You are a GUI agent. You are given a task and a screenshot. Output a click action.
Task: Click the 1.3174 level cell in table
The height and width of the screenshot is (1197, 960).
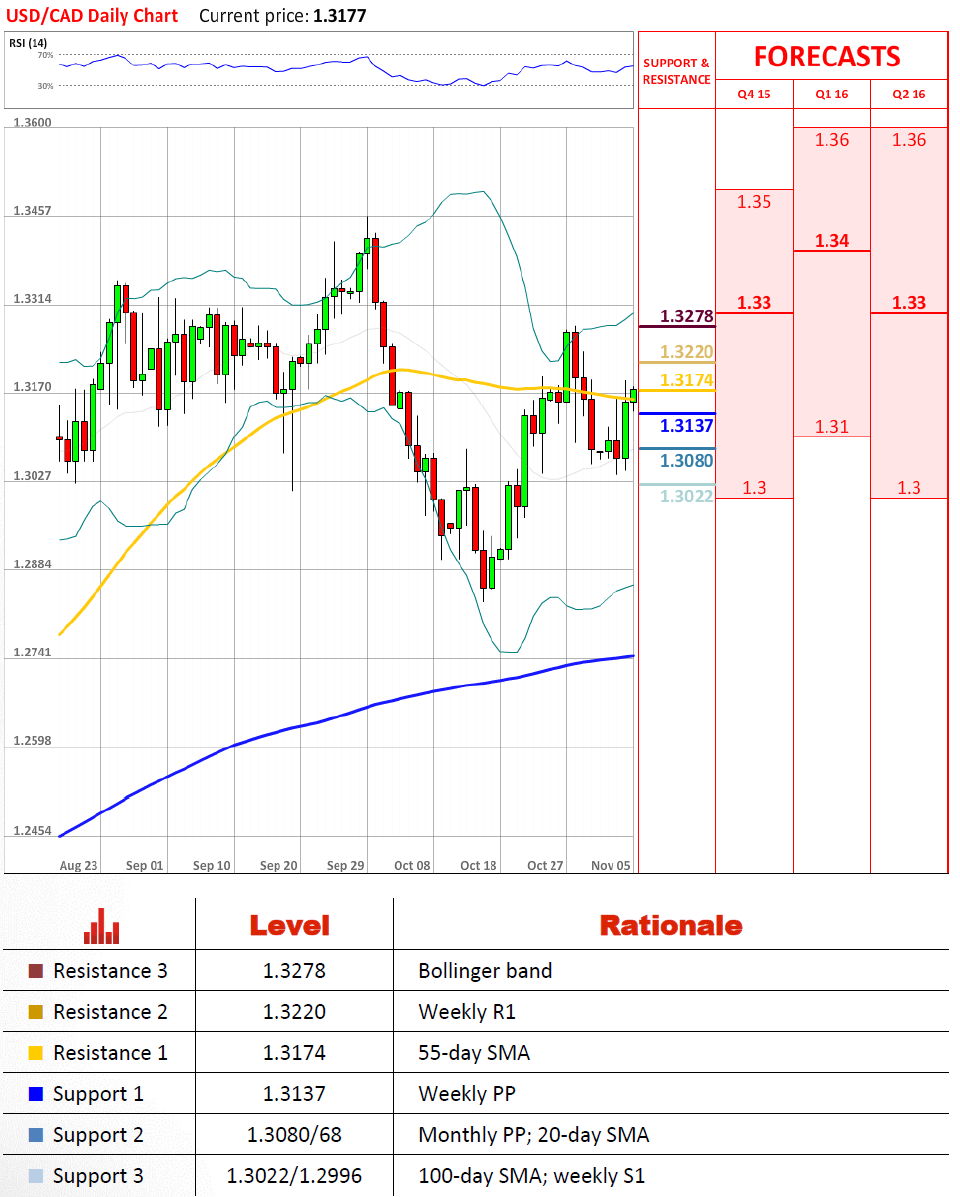[x=294, y=1053]
